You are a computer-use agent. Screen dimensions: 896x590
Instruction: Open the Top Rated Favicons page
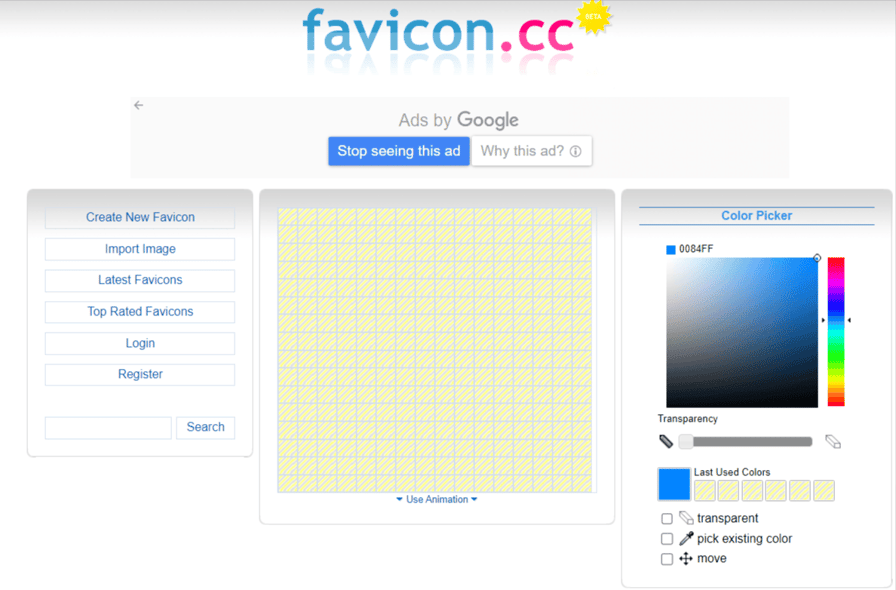point(139,311)
